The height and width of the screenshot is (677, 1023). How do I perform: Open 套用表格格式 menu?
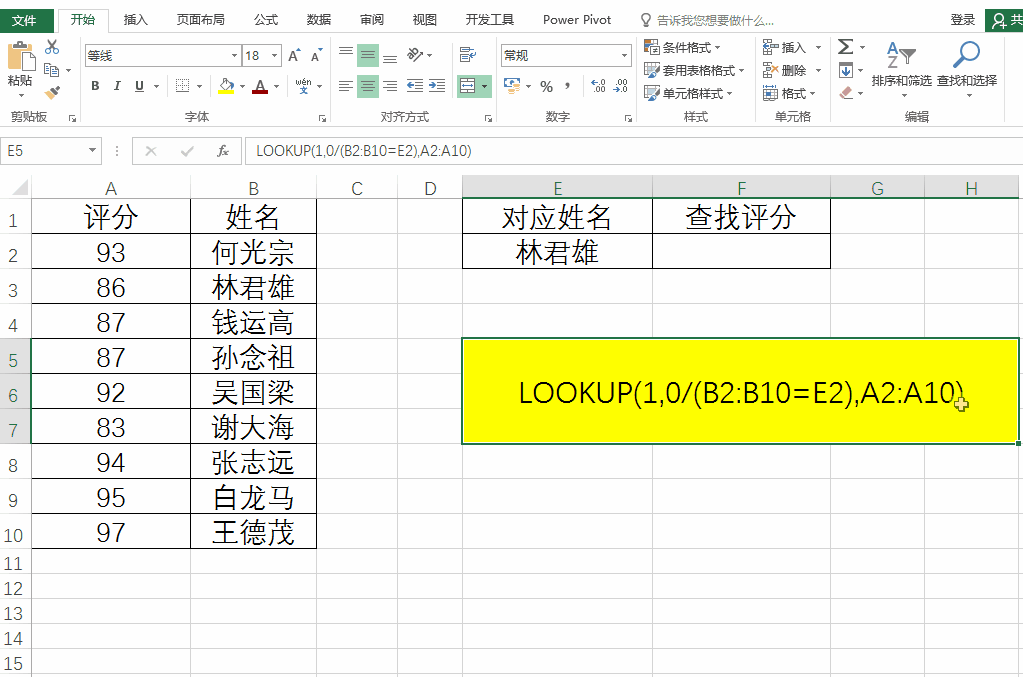tap(694, 70)
